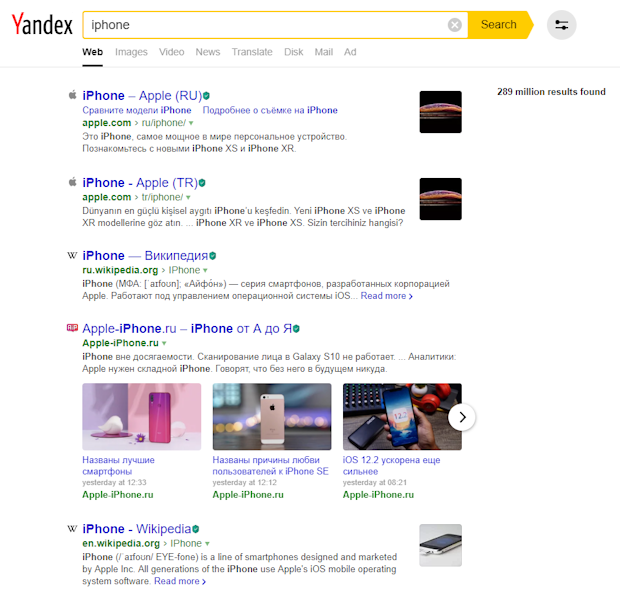620x600 pixels.
Task: Click the iOS 12.2 phone-in-hand news image
Action: click(402, 416)
